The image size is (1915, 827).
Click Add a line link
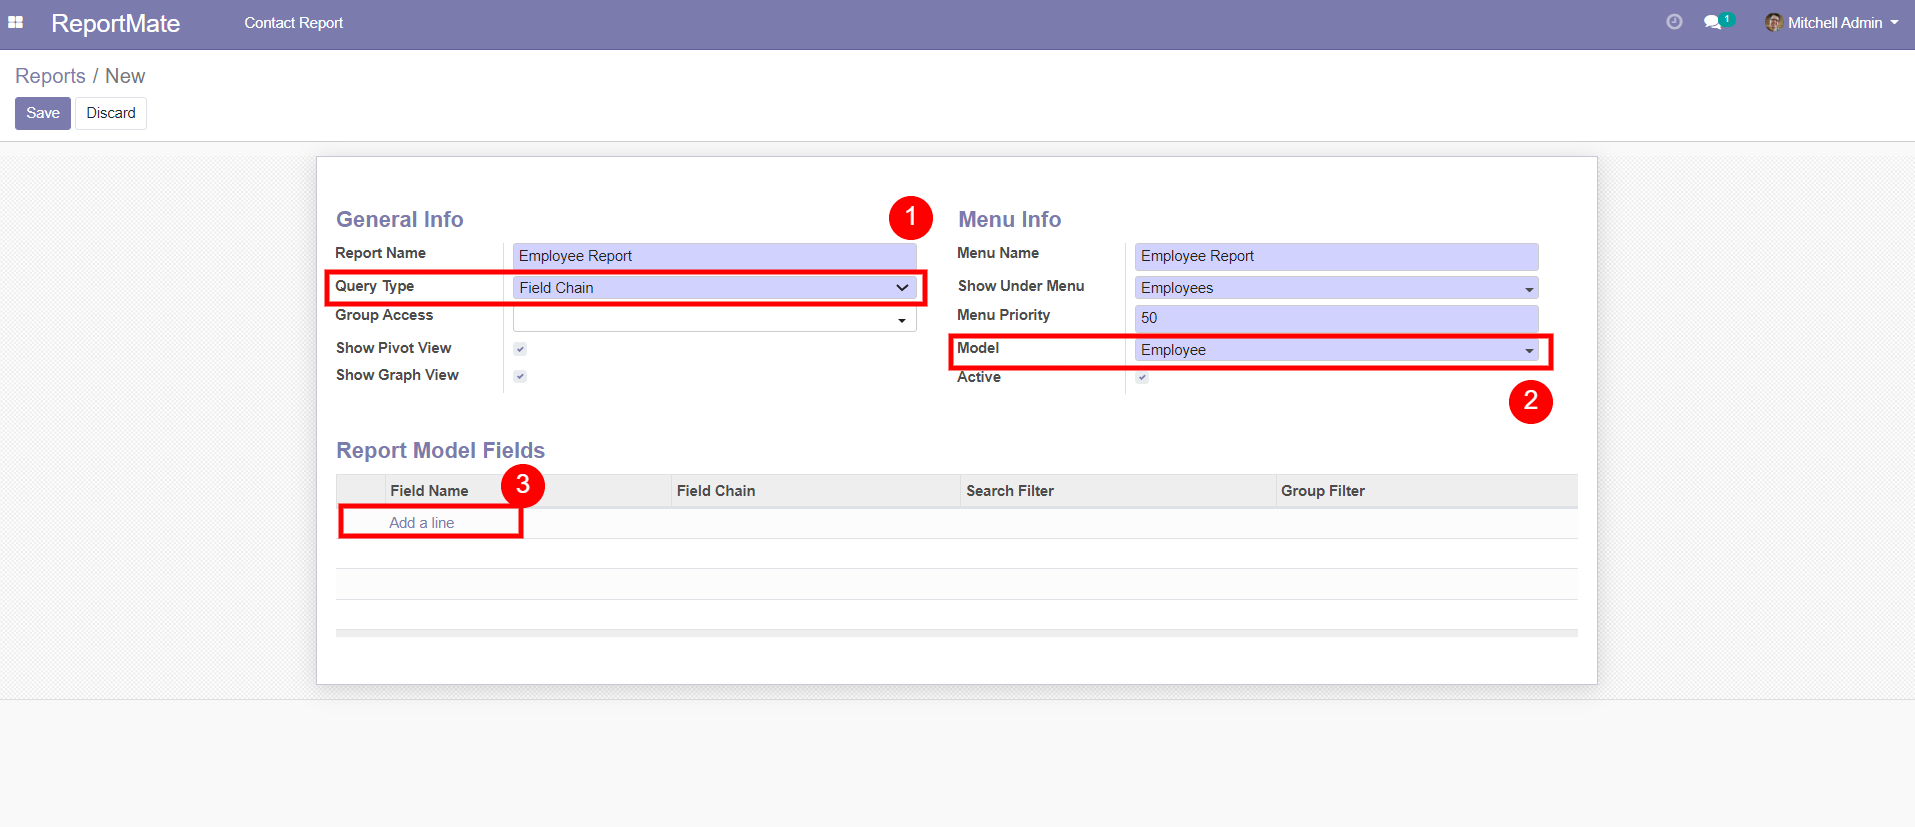coord(421,523)
